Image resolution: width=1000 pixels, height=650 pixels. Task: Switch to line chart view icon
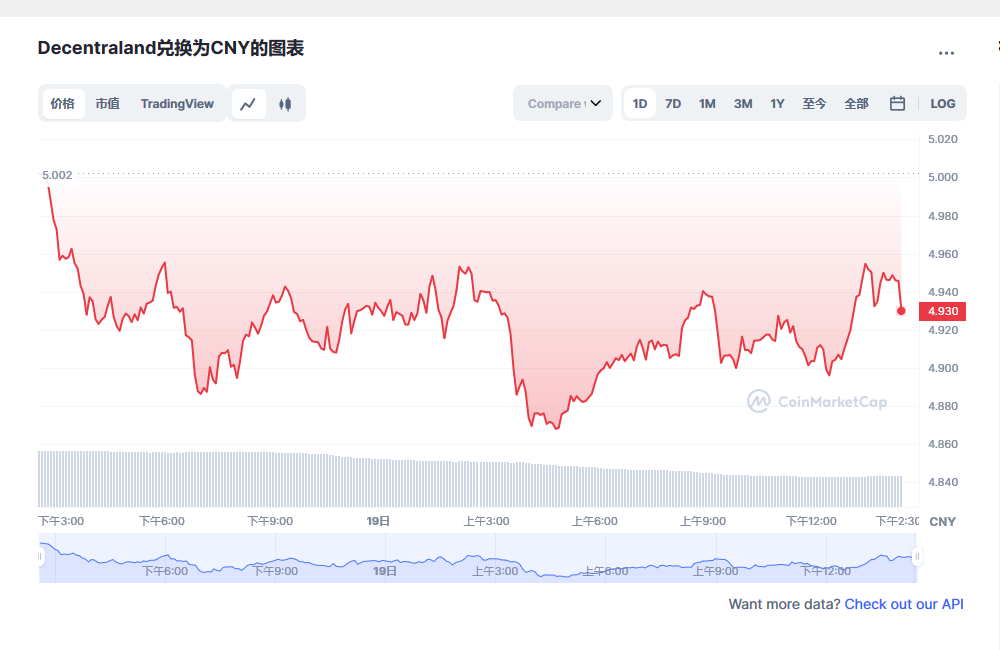coord(248,103)
